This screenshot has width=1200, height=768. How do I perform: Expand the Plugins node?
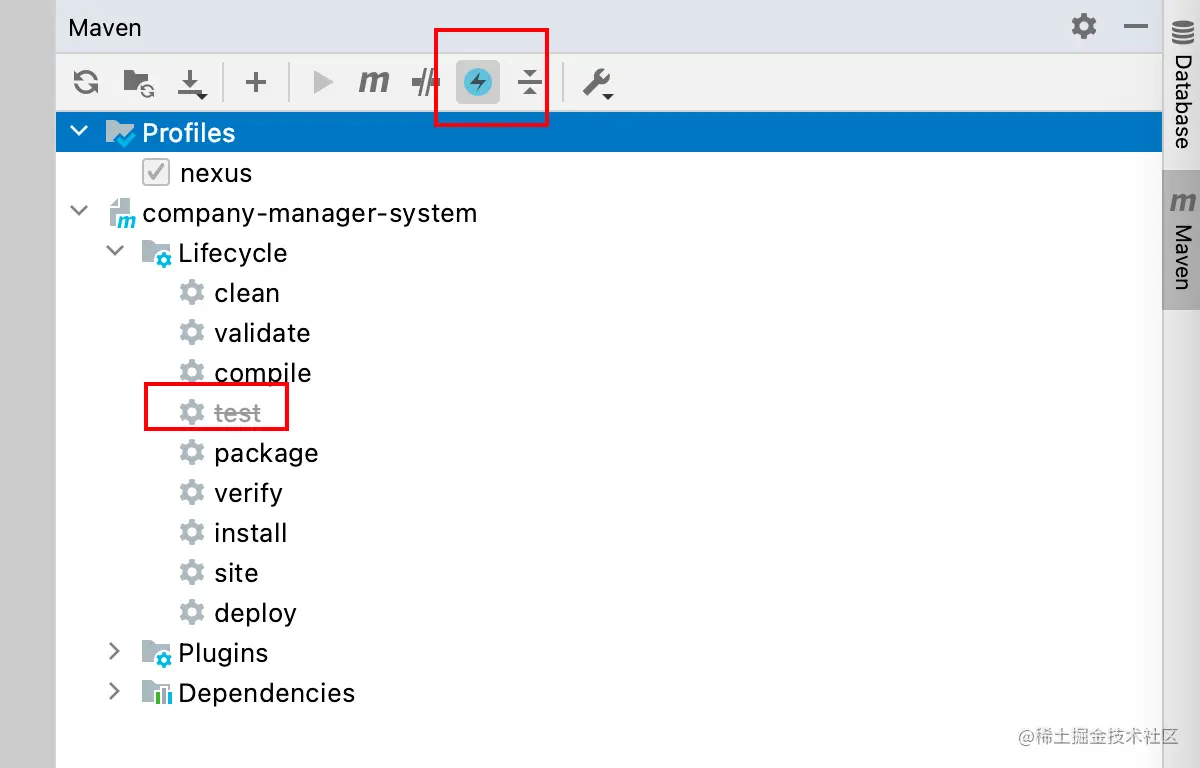[x=115, y=652]
